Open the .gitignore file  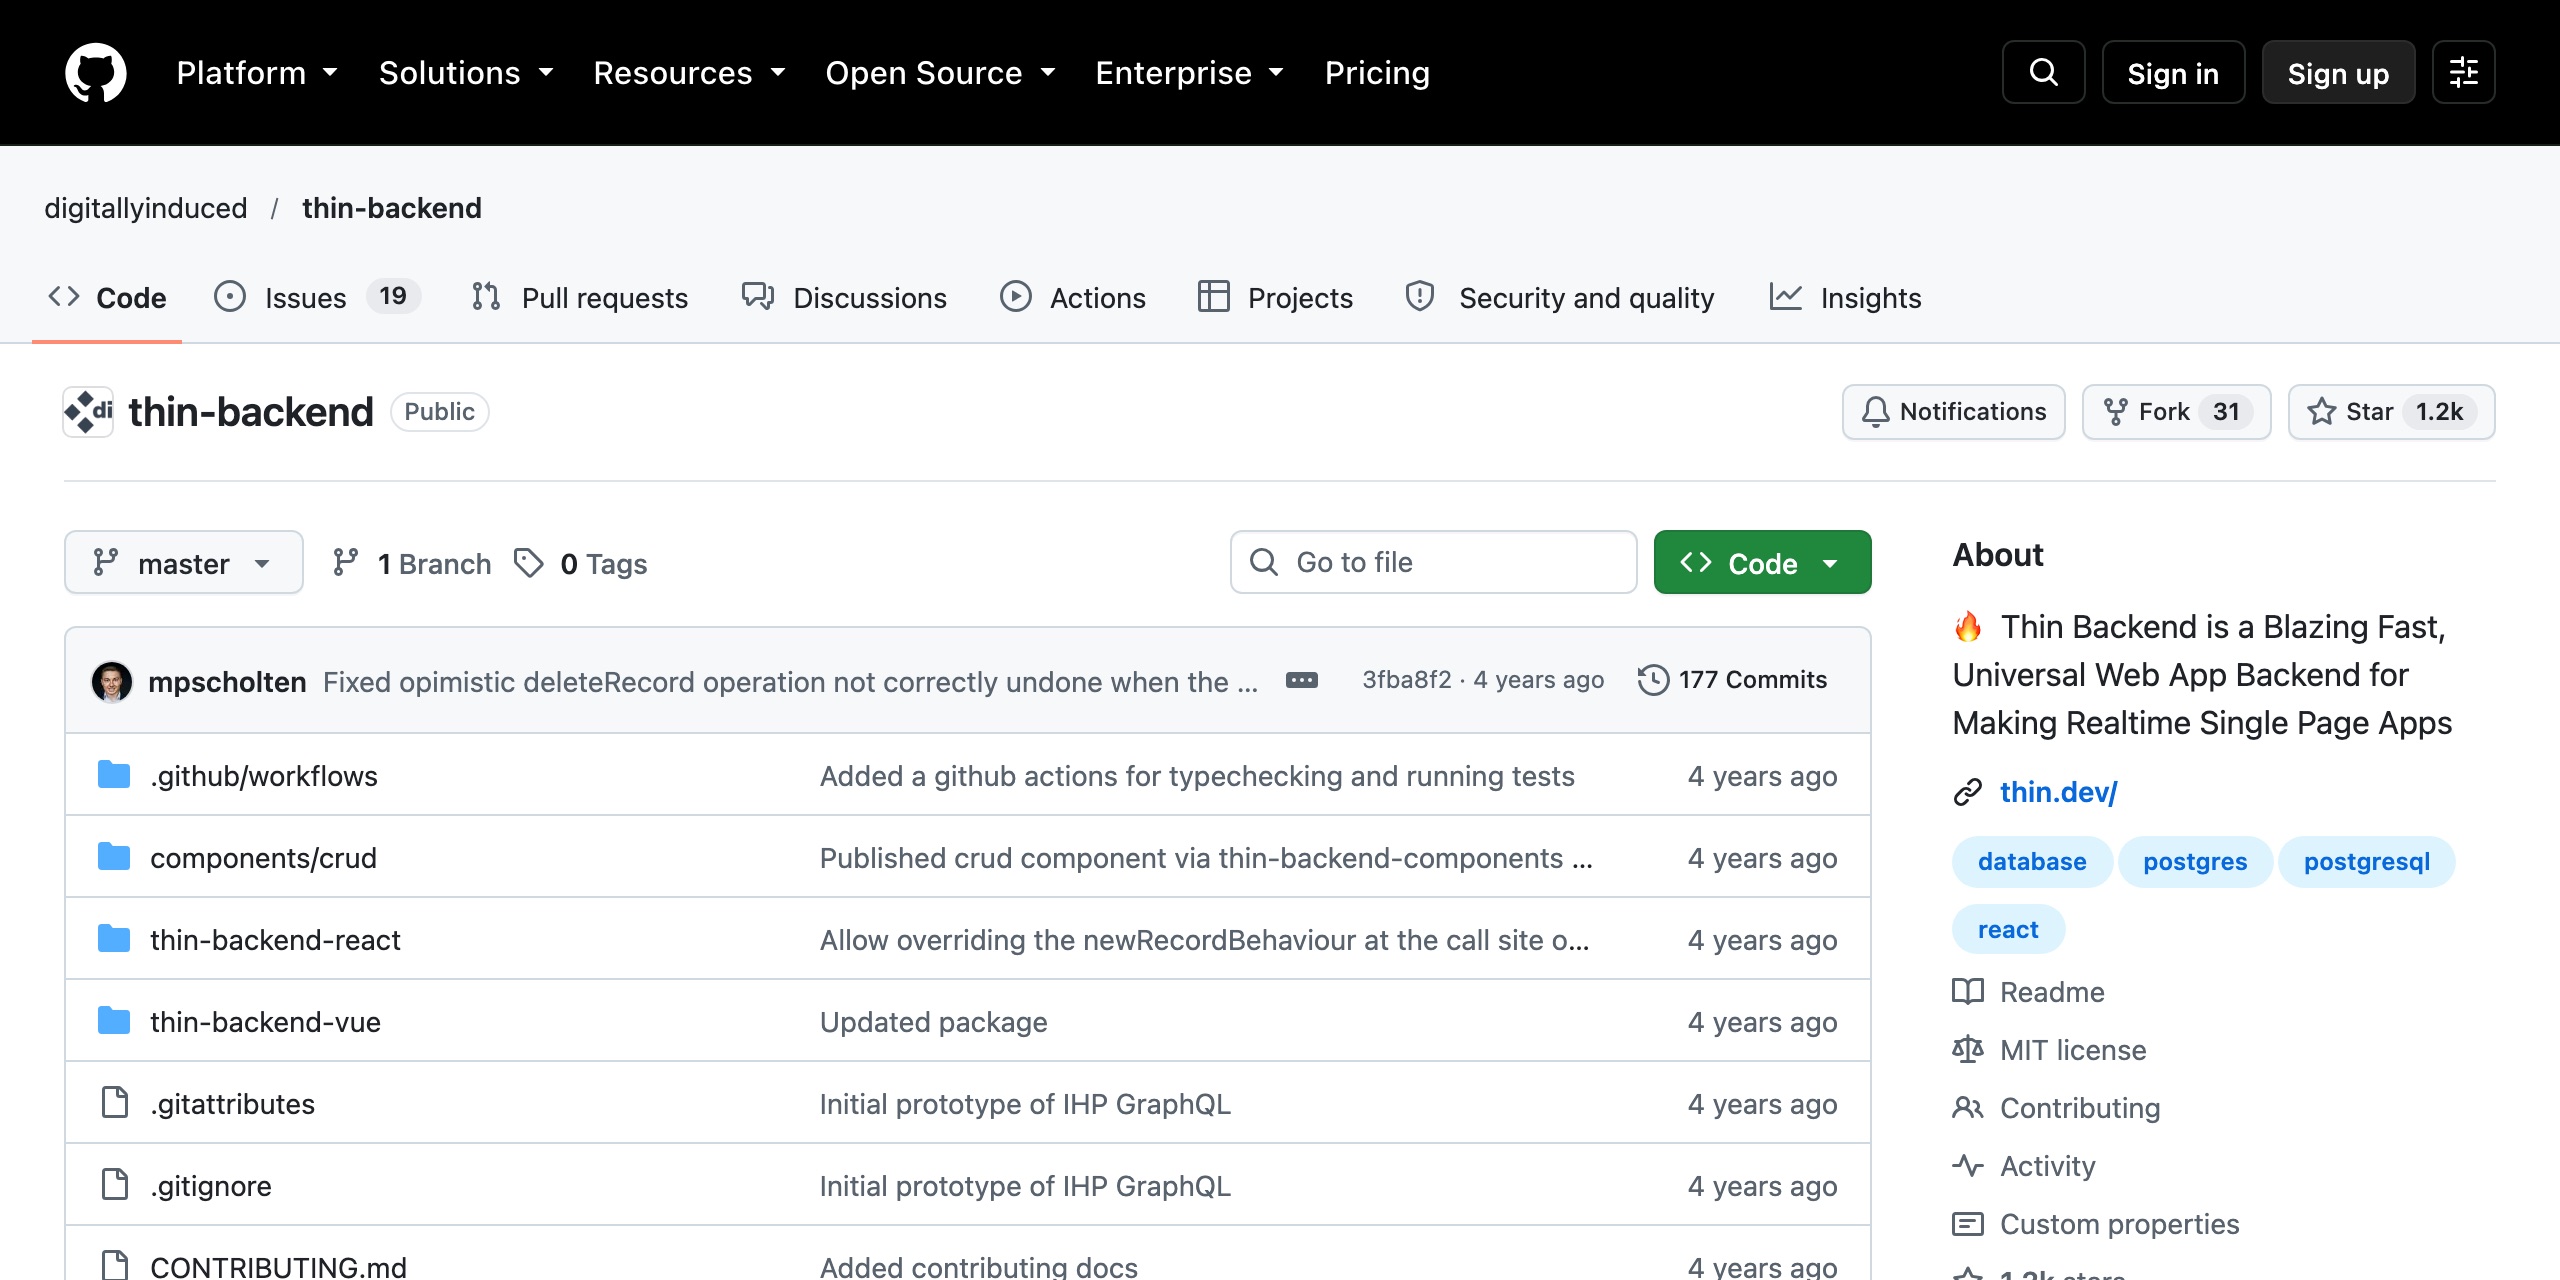click(x=211, y=1186)
